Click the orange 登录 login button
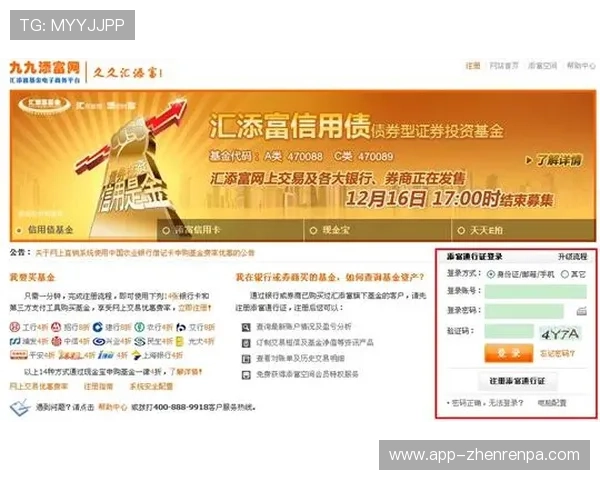 pos(509,353)
